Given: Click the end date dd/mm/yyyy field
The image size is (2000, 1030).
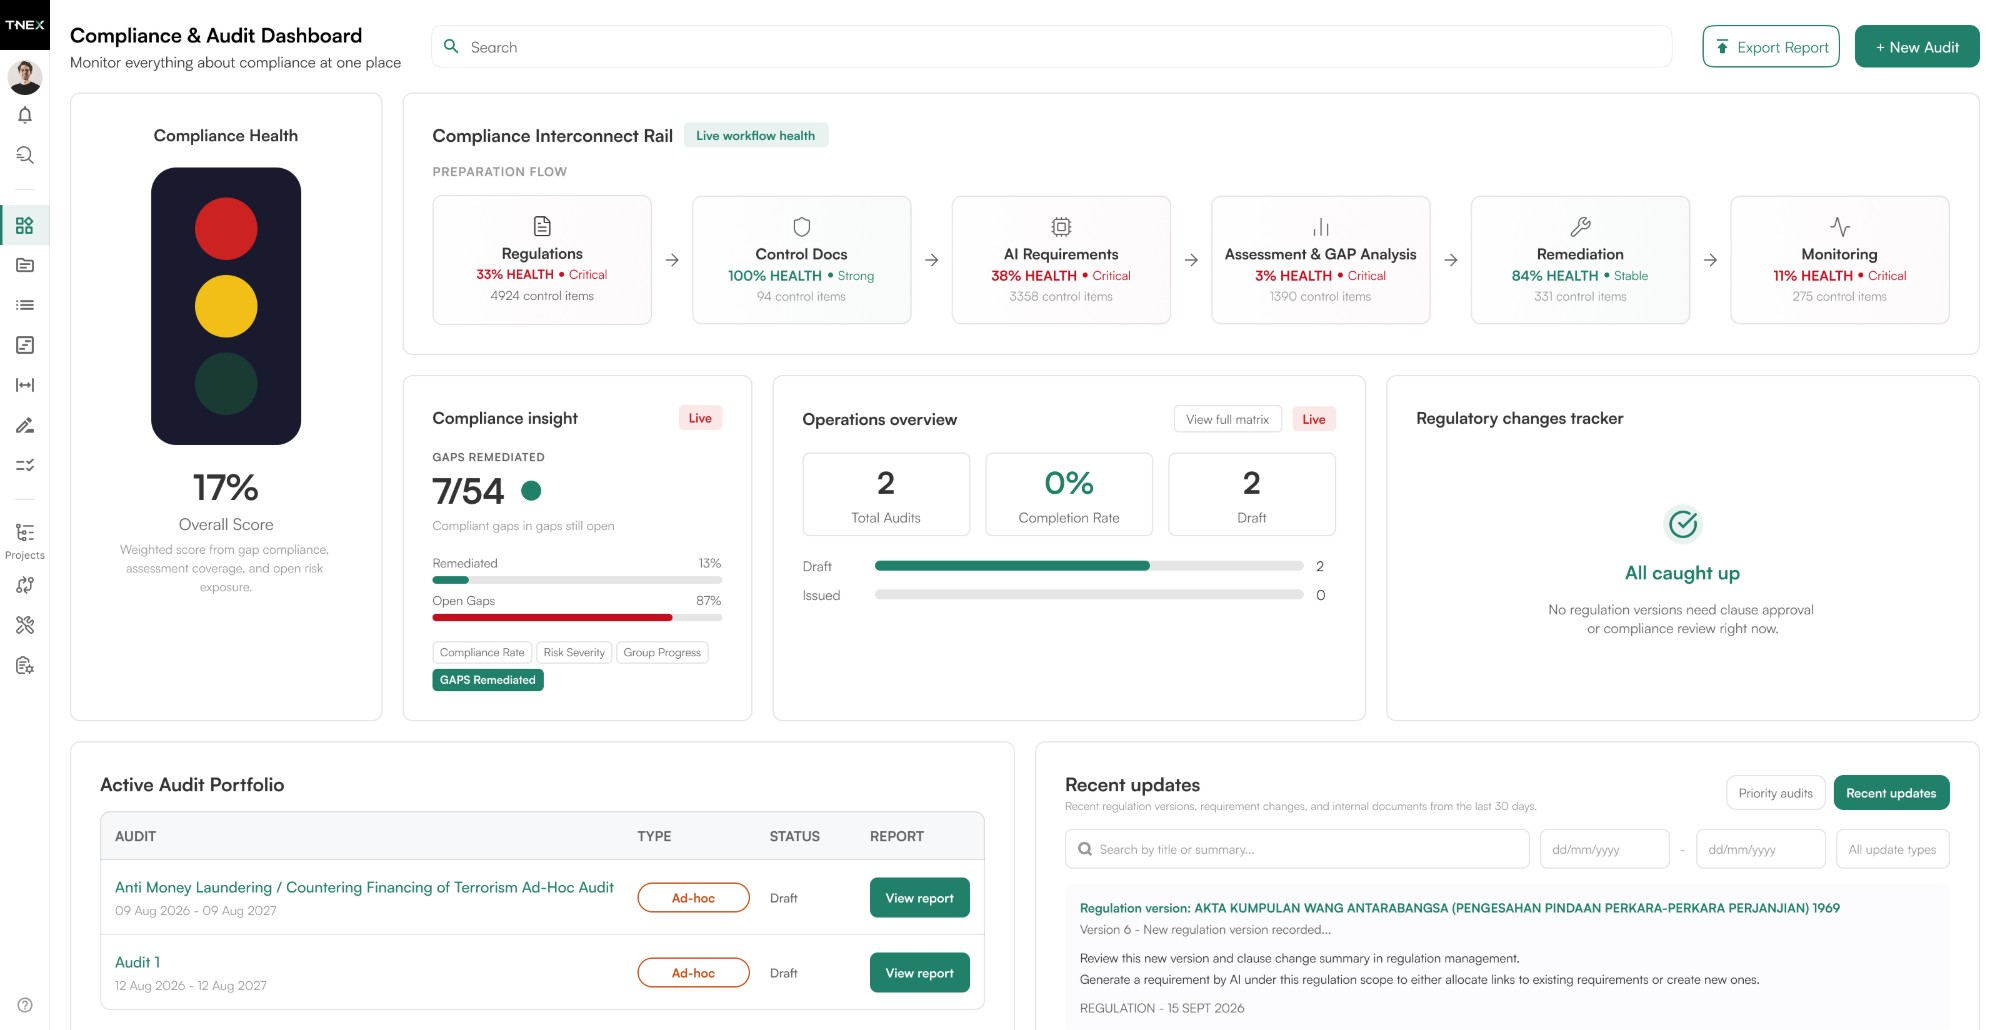Looking at the screenshot, I should click(1760, 849).
